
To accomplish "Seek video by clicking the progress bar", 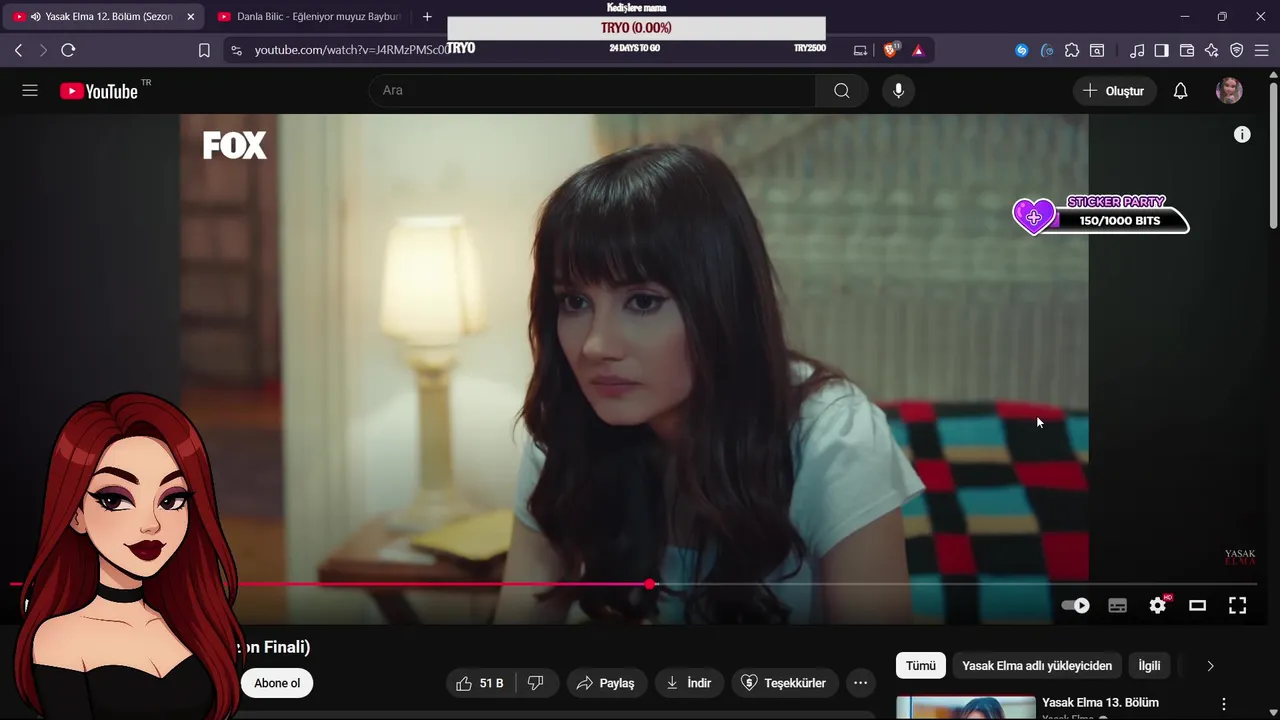I will (633, 584).
